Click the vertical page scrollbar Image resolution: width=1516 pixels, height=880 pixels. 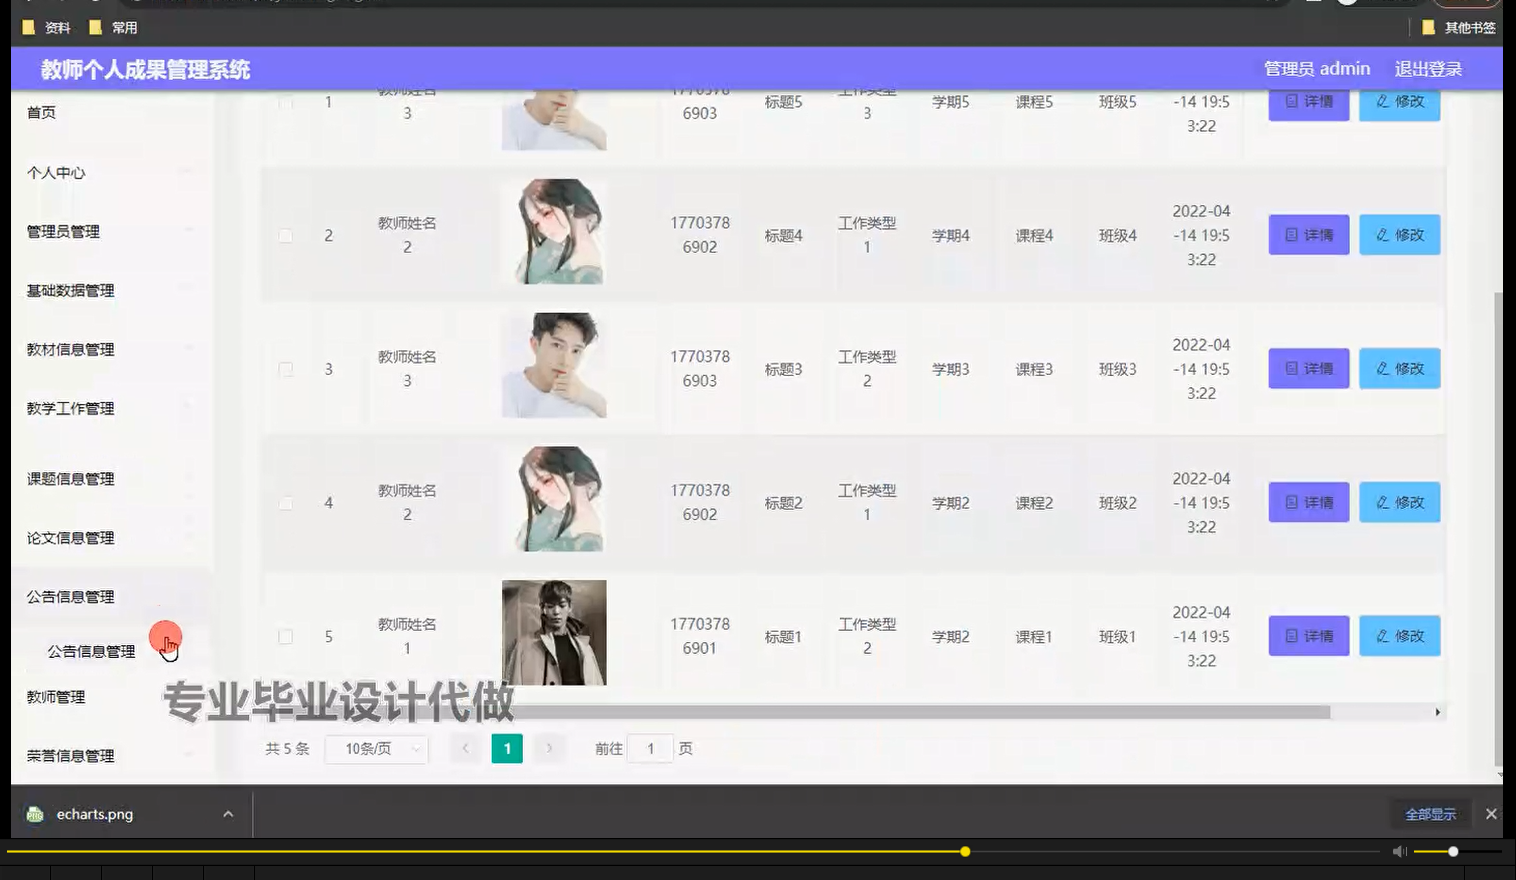[1497, 530]
